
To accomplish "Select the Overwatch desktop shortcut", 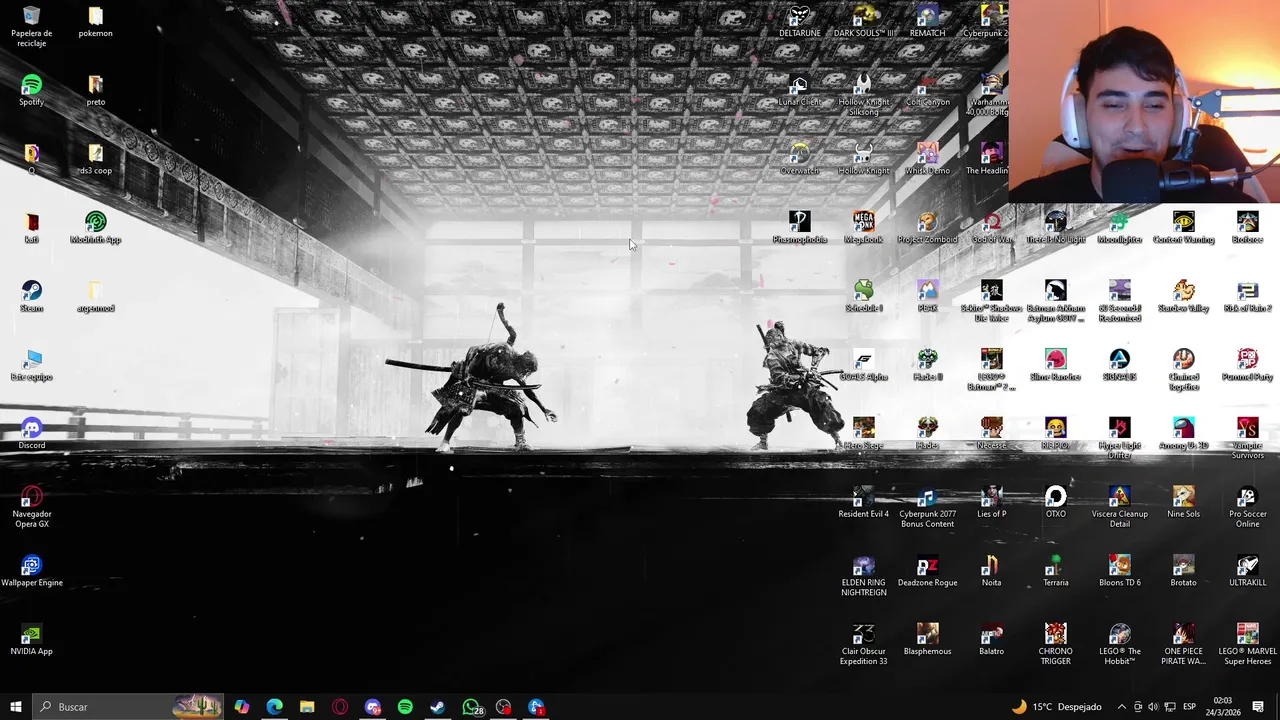I will point(799,158).
